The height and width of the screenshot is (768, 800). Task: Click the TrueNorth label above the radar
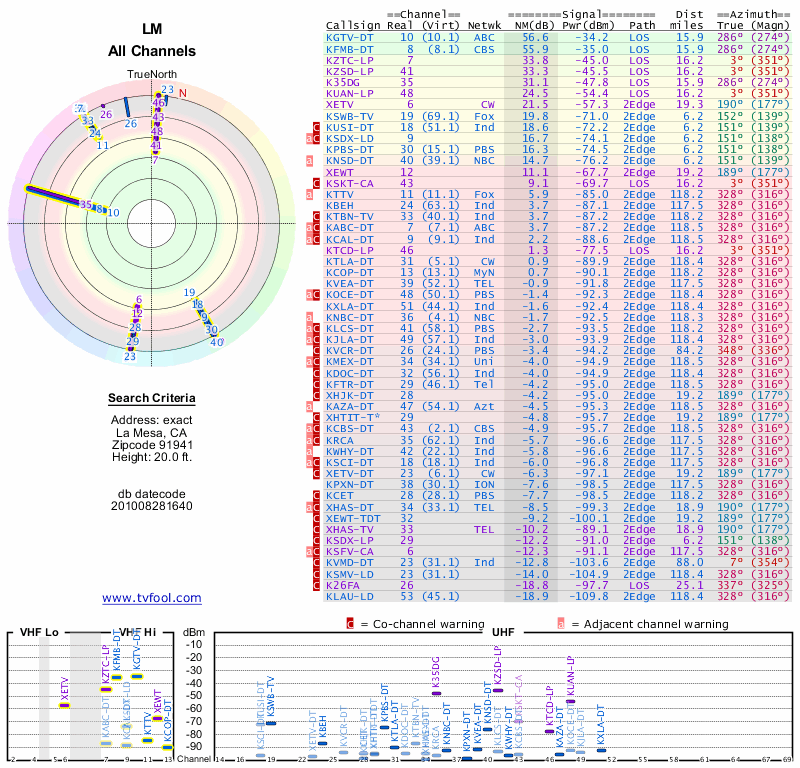point(152,75)
